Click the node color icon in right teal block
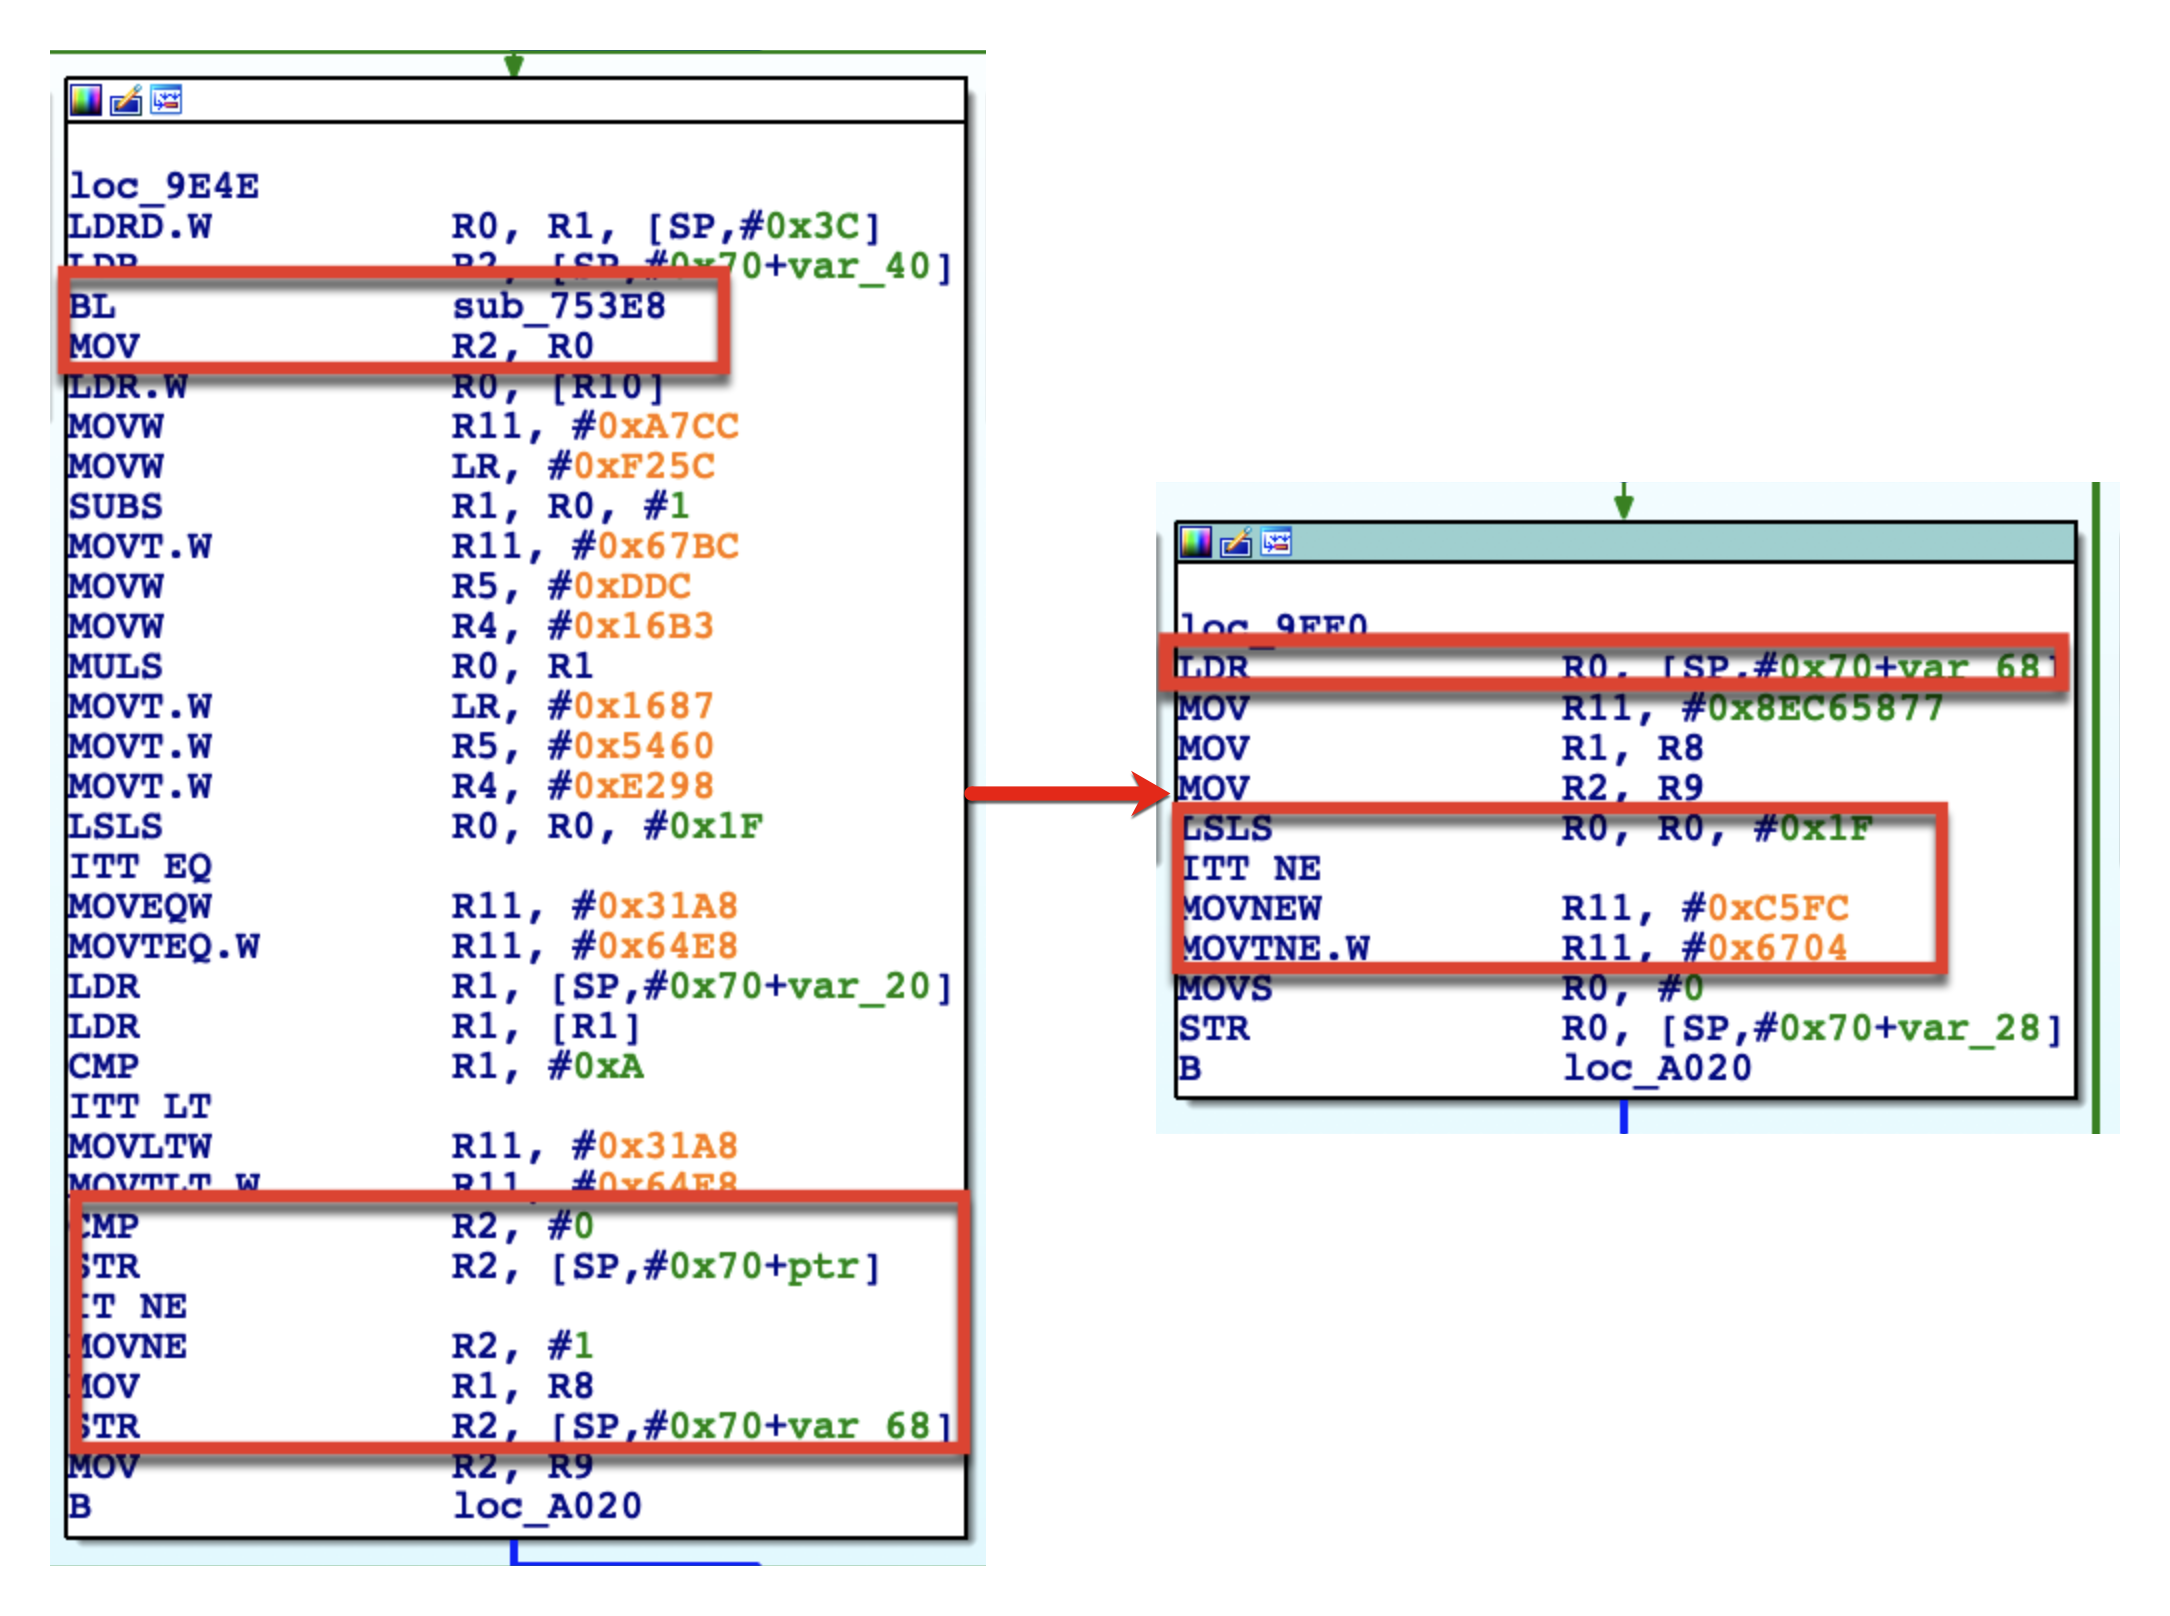Screen dimensions: 2170x1616 click(x=1195, y=543)
